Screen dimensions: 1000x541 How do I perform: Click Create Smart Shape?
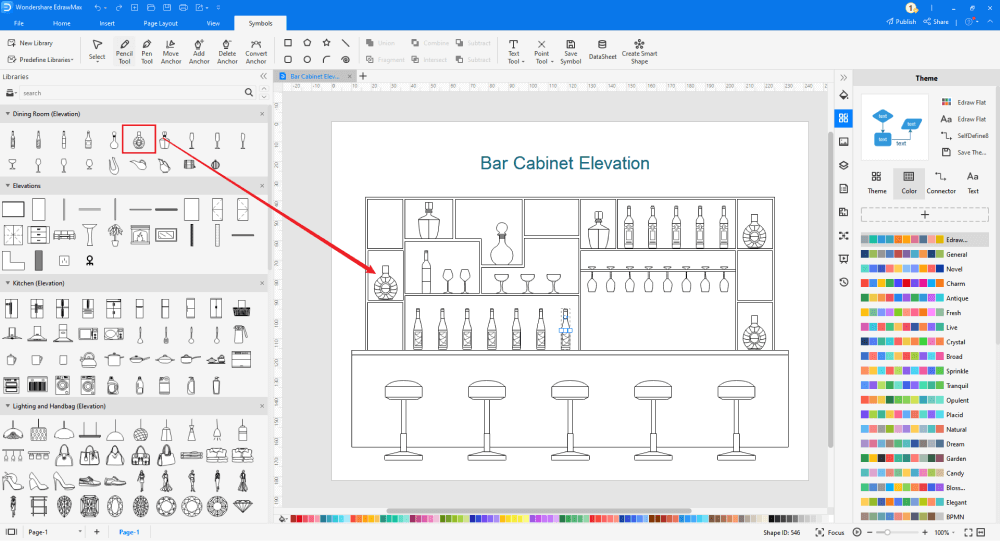click(639, 51)
